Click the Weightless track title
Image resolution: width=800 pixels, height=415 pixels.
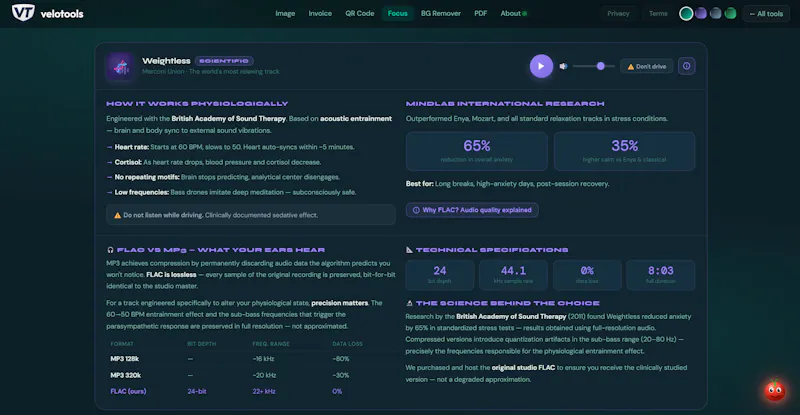click(x=166, y=61)
